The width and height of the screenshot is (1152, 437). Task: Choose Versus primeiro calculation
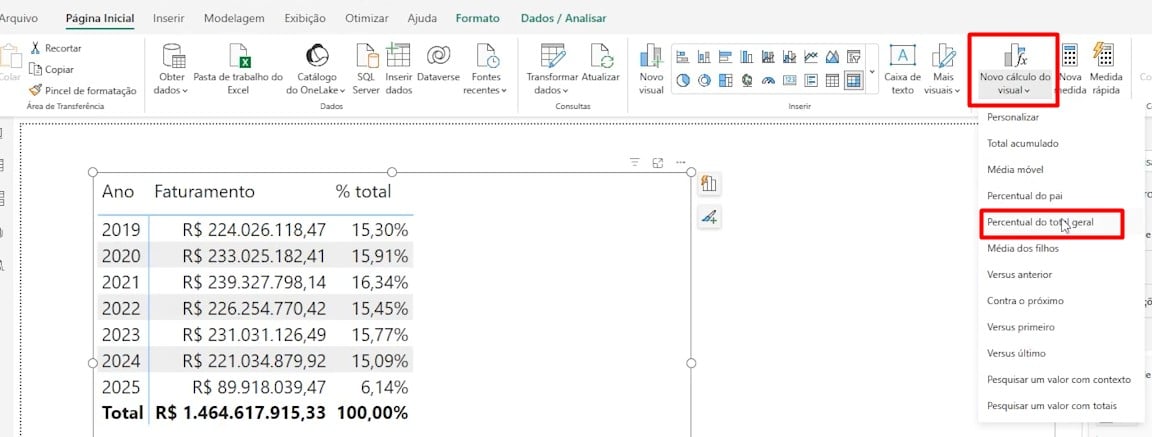pyautogui.click(x=1021, y=327)
